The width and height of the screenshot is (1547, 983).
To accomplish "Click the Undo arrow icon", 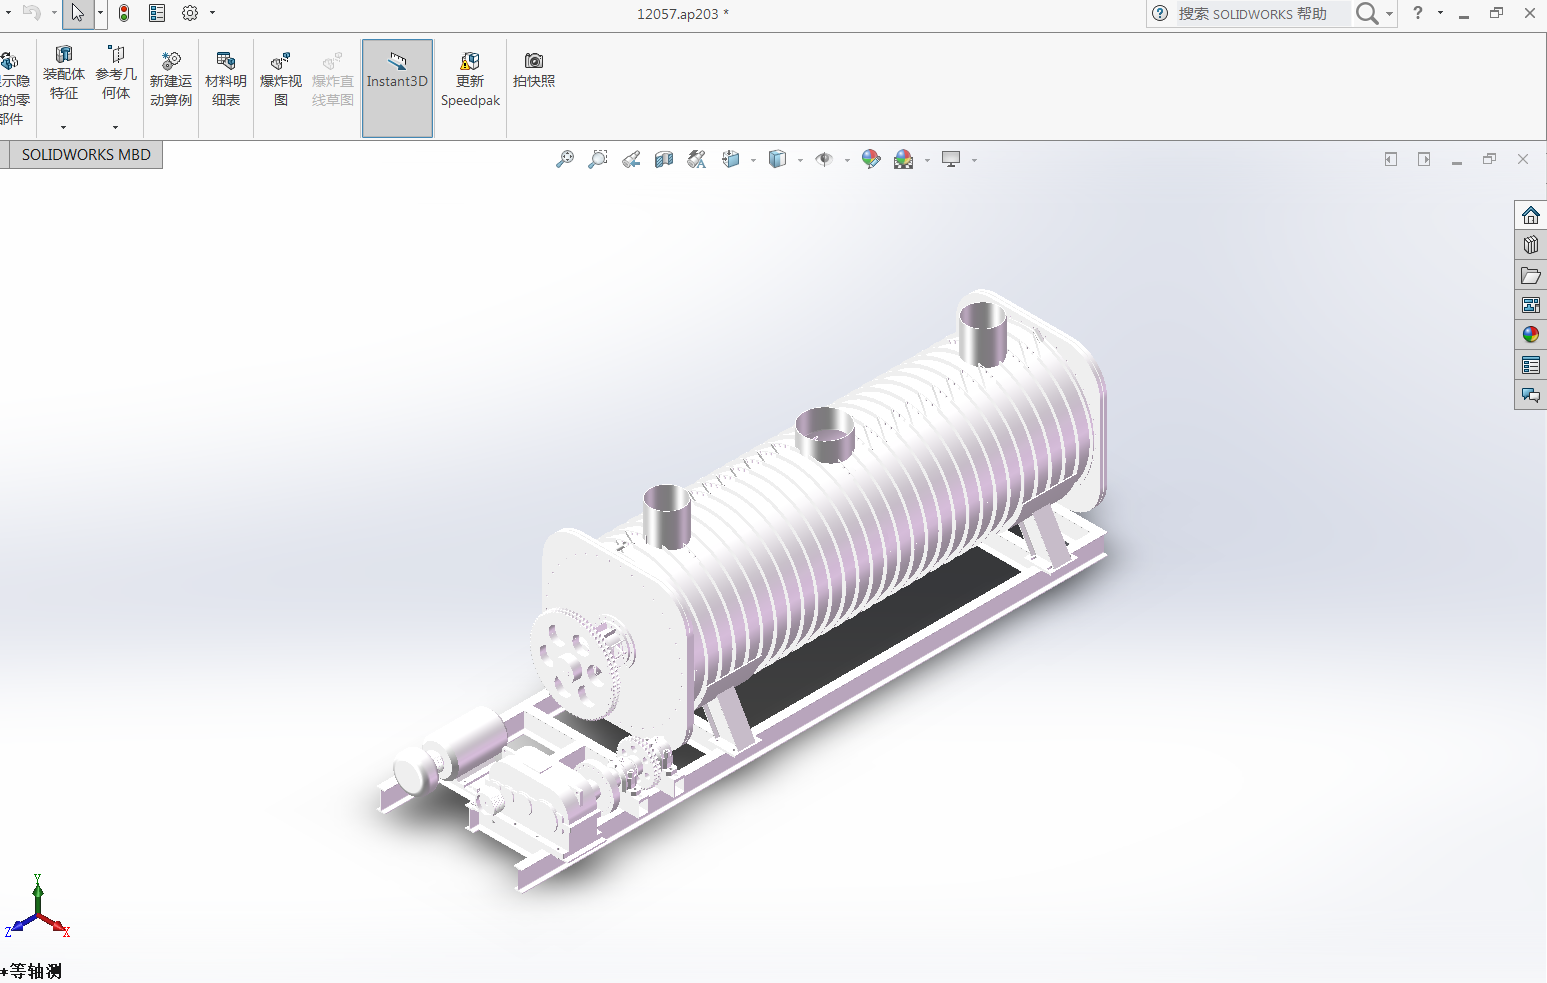I will point(32,14).
